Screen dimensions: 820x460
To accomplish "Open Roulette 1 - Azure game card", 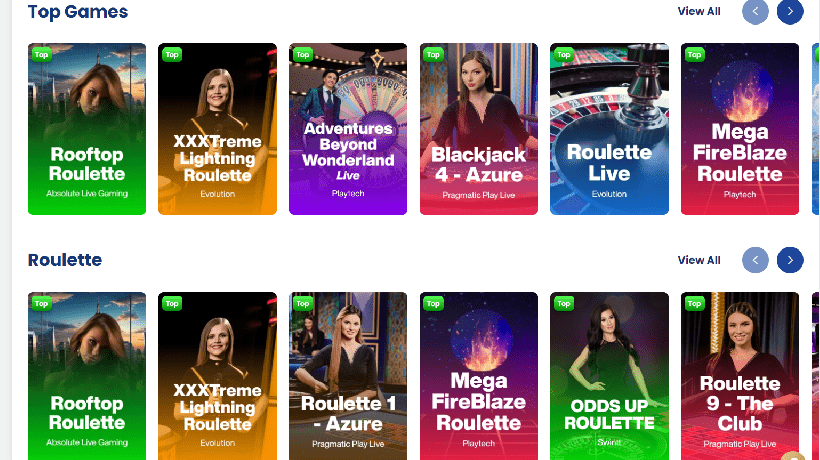I will tap(348, 376).
